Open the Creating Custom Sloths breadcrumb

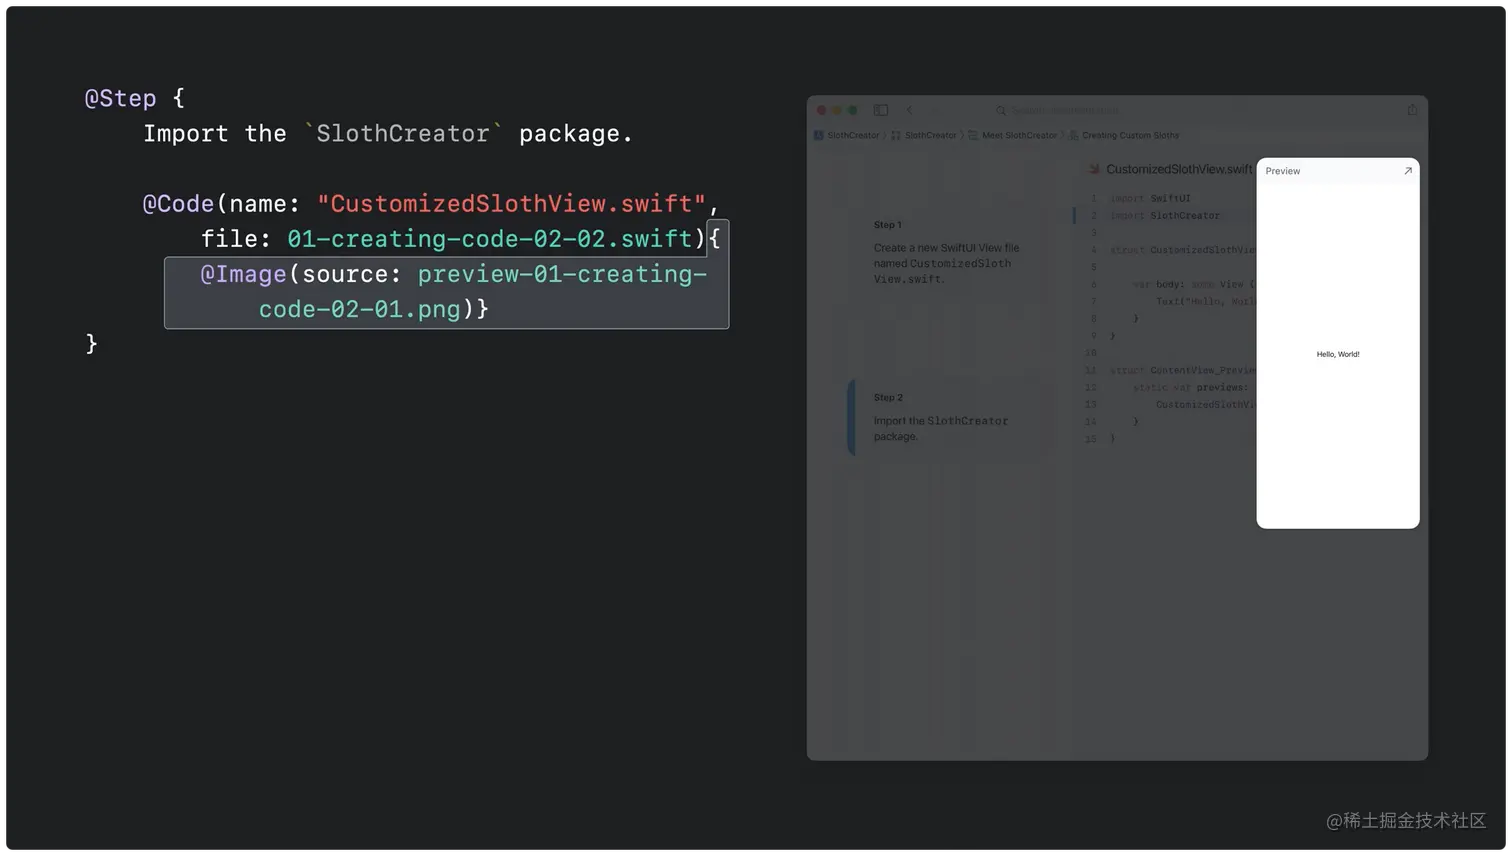(x=1130, y=135)
